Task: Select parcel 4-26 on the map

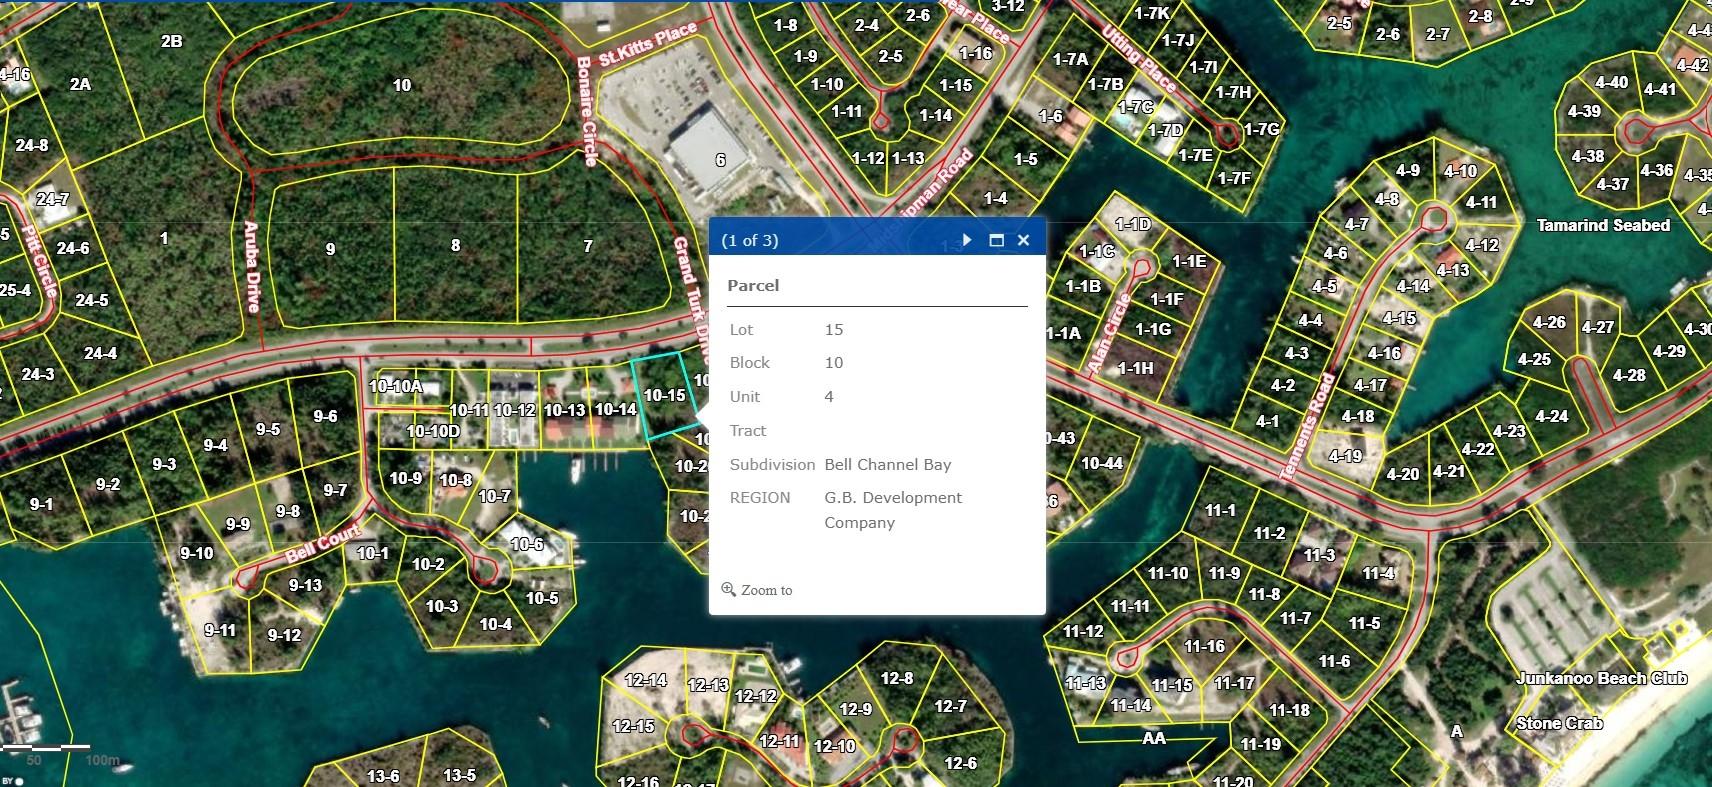Action: 1549,323
